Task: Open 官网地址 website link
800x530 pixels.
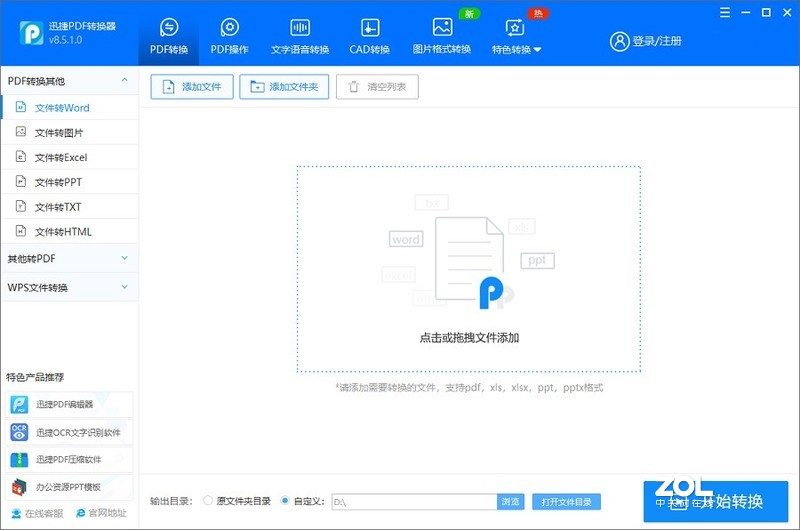Action: coord(101,513)
